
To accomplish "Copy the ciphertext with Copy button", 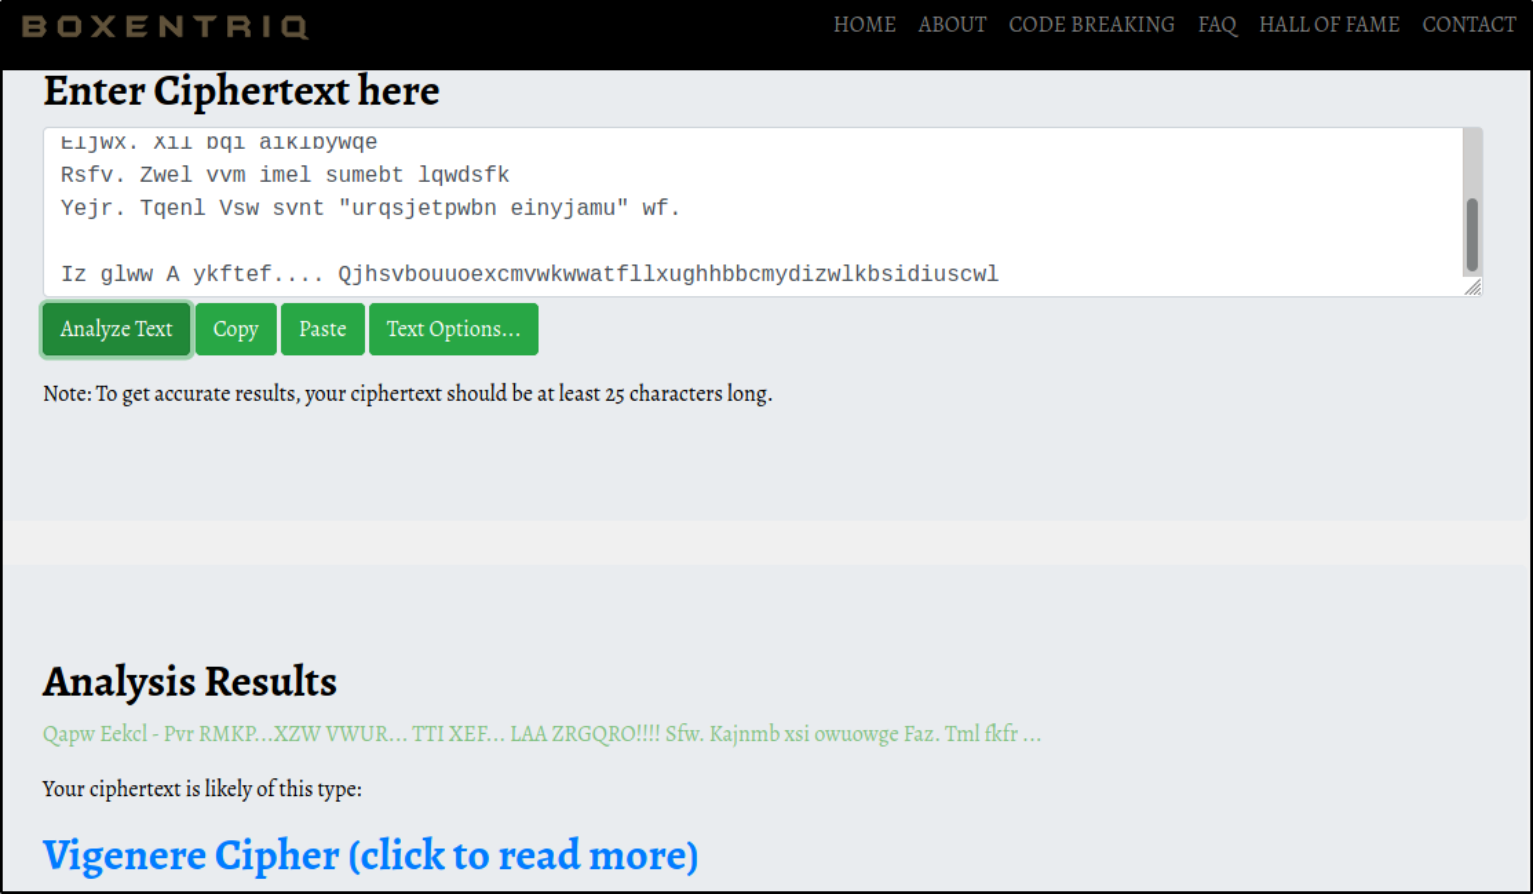I will [236, 329].
